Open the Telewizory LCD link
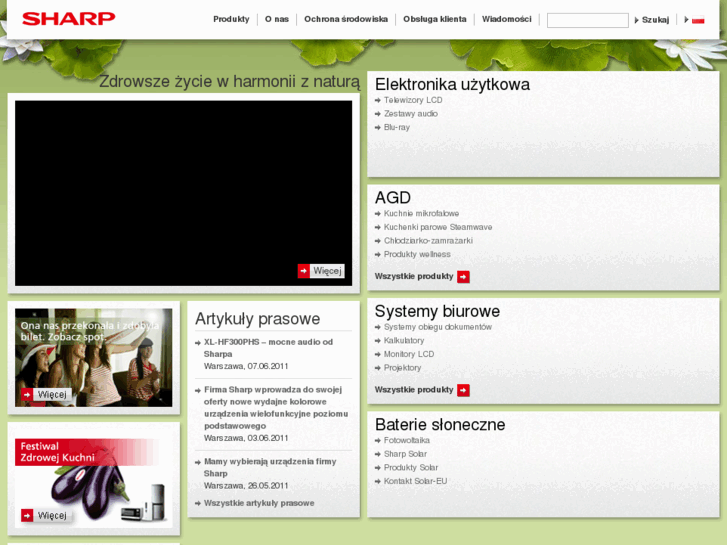Viewport: 727px width, 545px height. coord(413,100)
